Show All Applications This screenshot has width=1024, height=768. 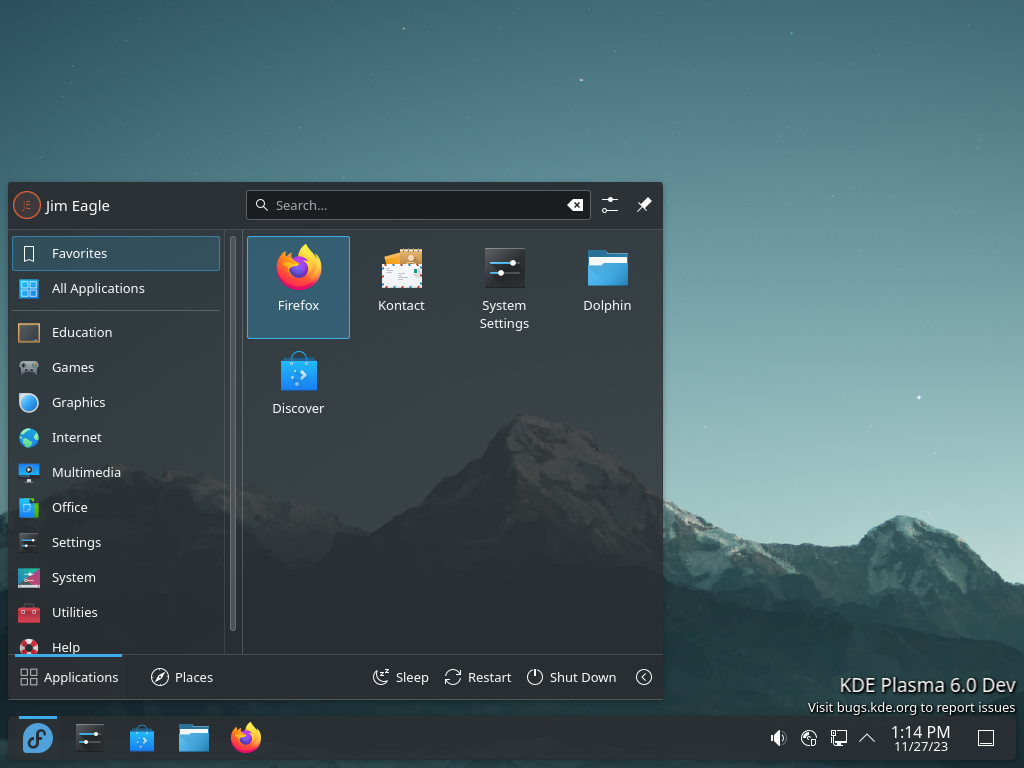116,289
